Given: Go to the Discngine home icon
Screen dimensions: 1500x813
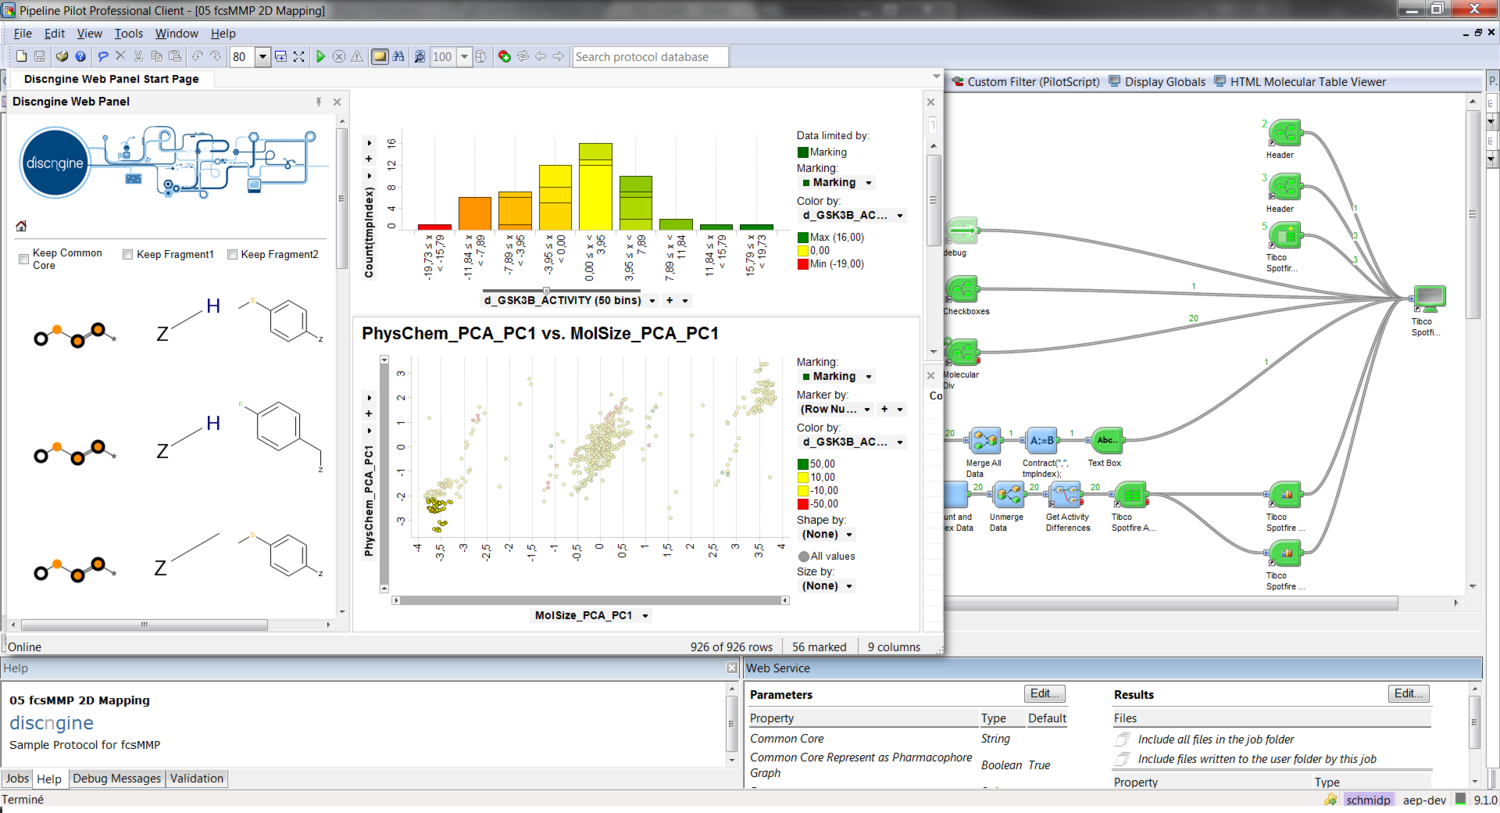Looking at the screenshot, I should pos(21,226).
